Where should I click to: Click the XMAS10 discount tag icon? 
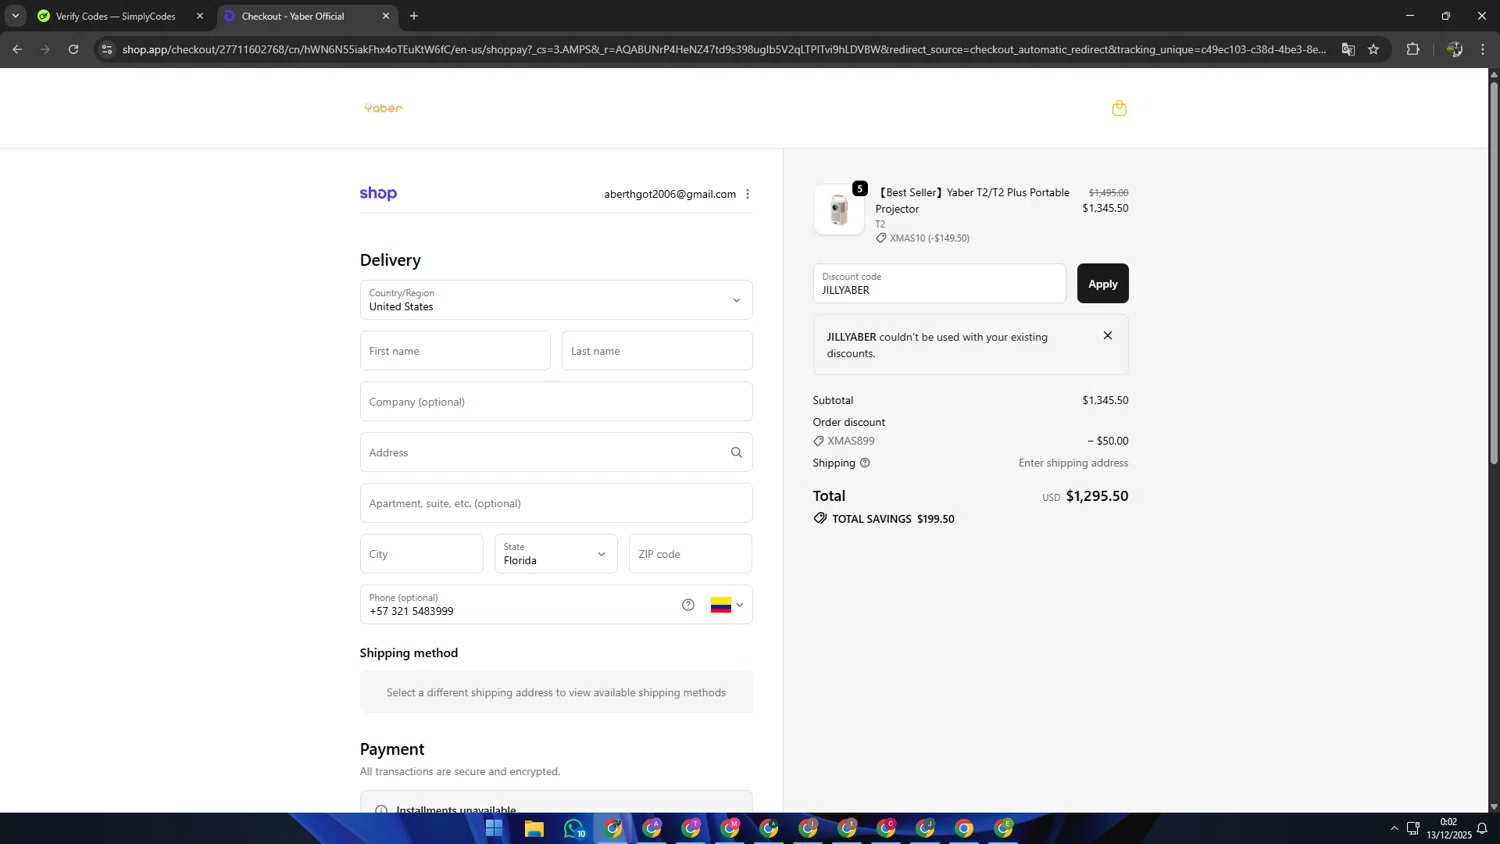pyautogui.click(x=881, y=238)
